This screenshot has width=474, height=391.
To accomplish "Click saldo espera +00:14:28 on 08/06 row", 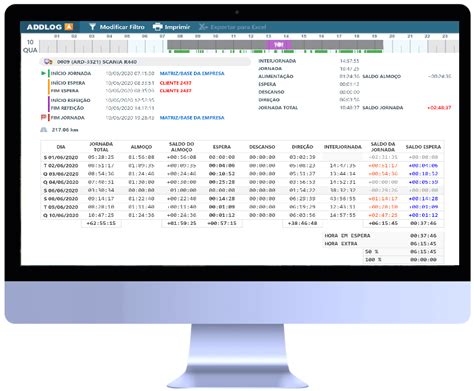I will point(423,199).
